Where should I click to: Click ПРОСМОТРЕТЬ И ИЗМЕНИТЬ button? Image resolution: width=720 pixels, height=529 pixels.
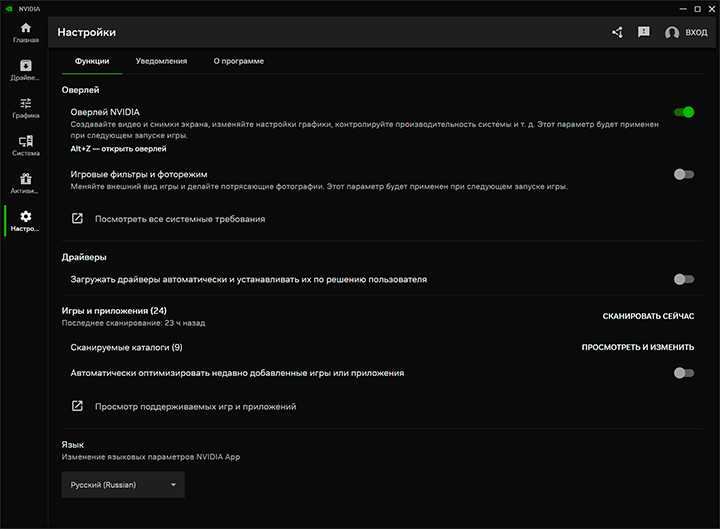(x=637, y=347)
